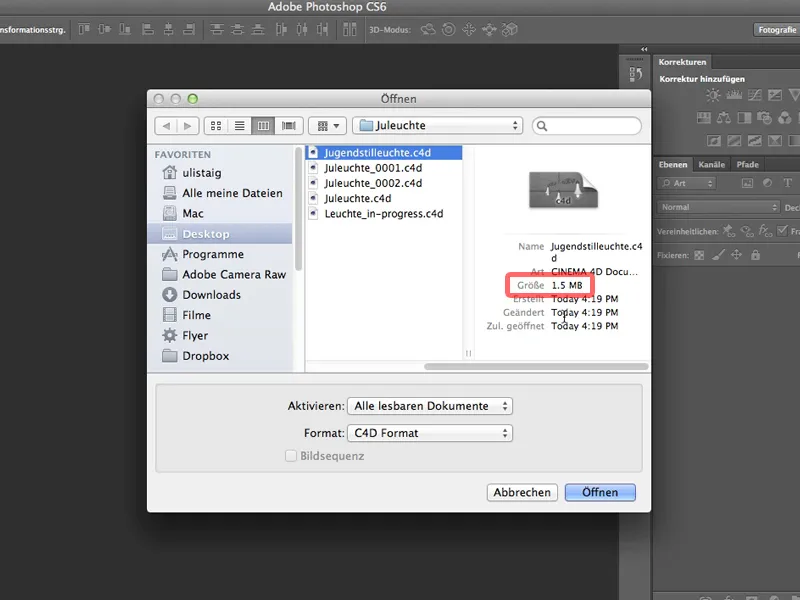The width and height of the screenshot is (800, 600).
Task: Toggle unify layer style icon
Action: (x=765, y=231)
